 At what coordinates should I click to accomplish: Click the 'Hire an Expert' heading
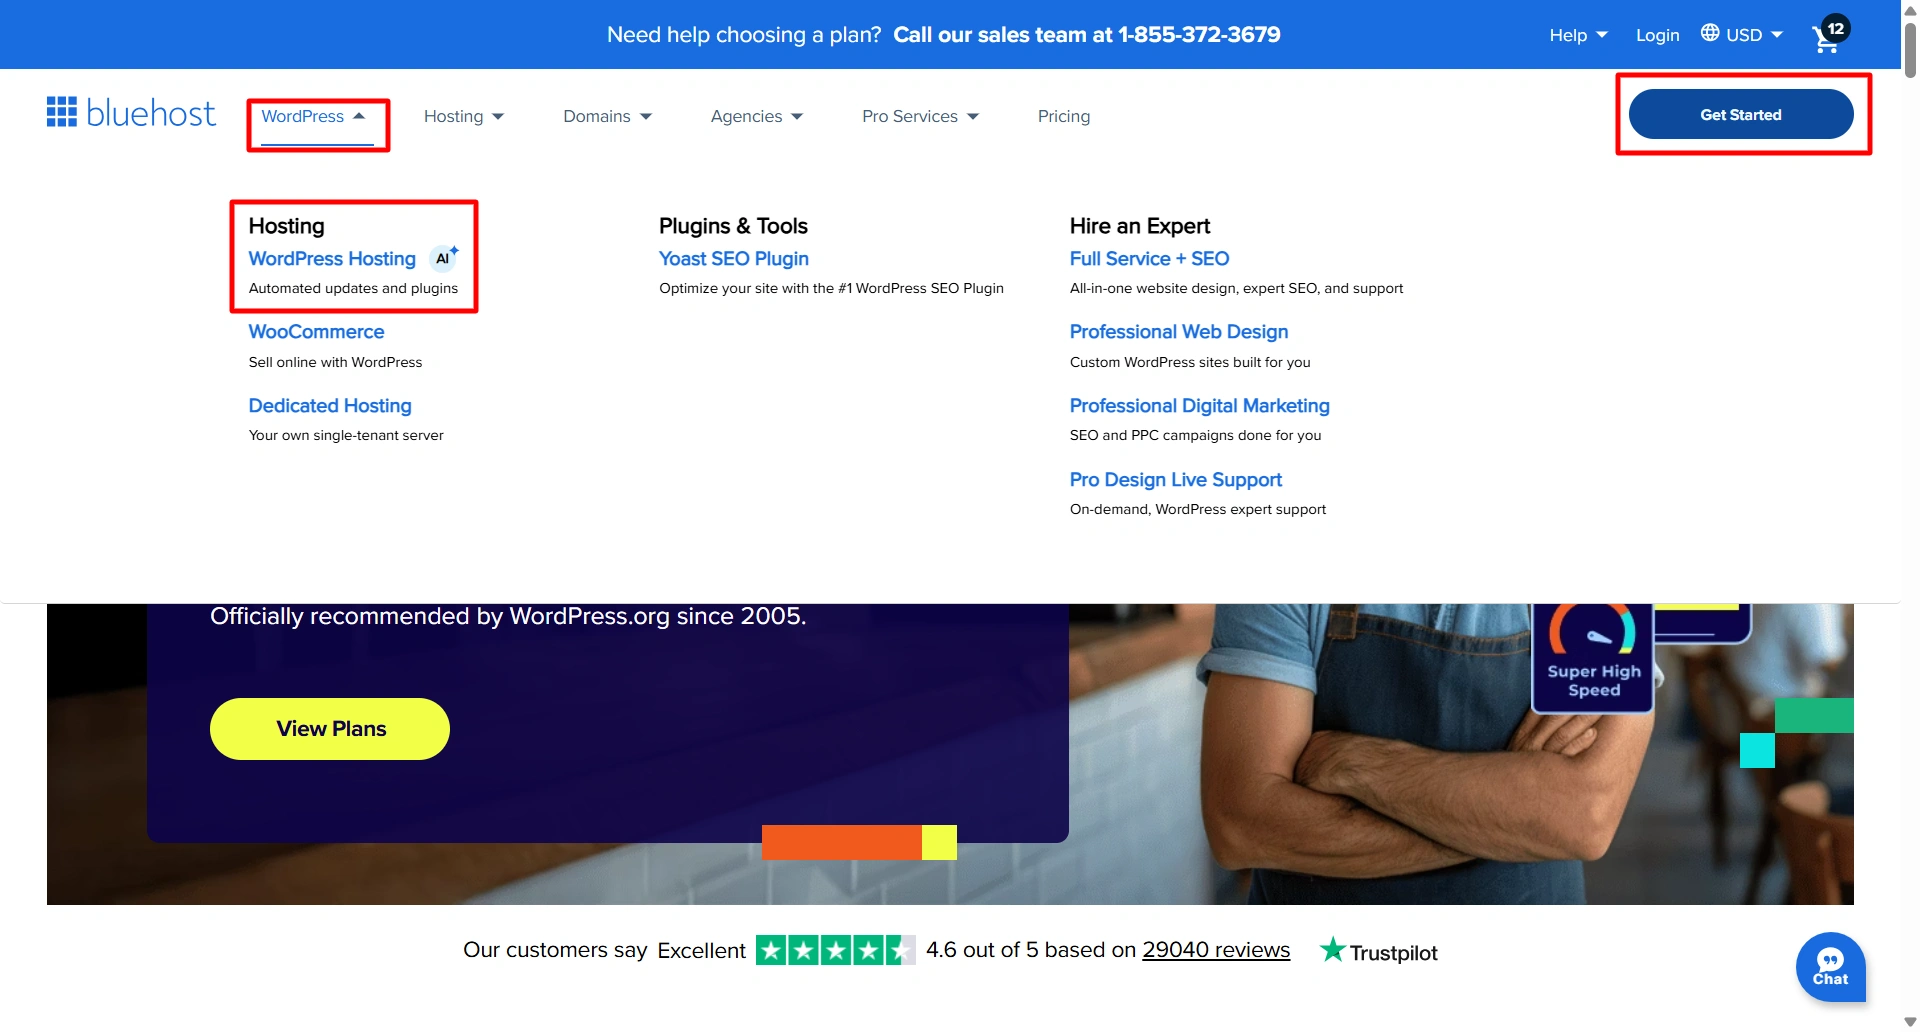(1140, 226)
